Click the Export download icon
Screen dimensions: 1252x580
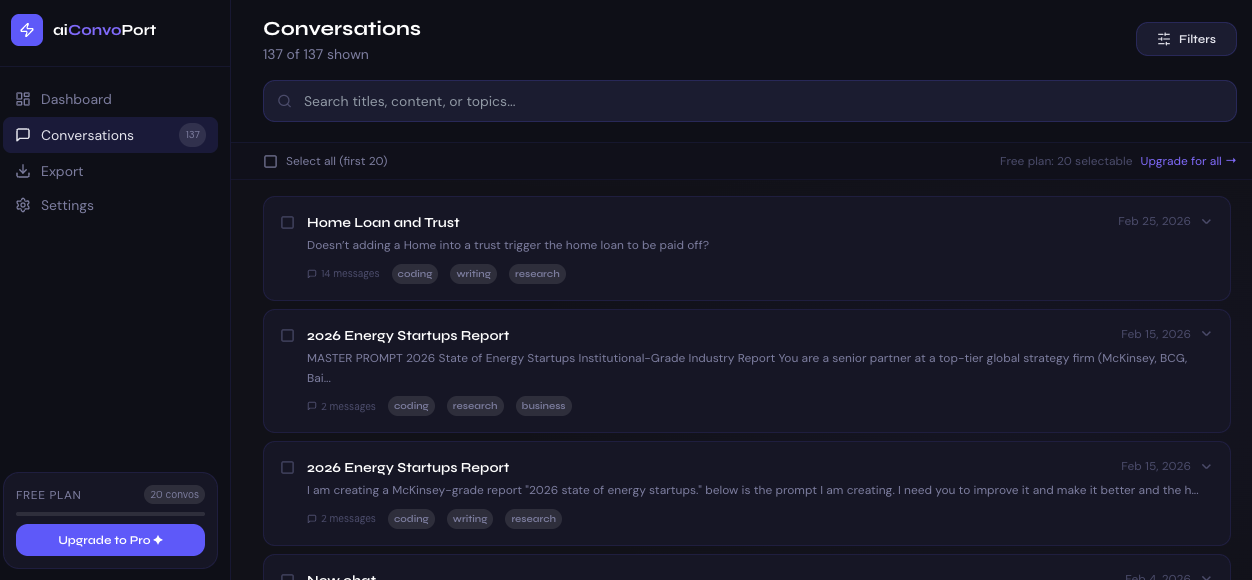pyautogui.click(x=23, y=171)
